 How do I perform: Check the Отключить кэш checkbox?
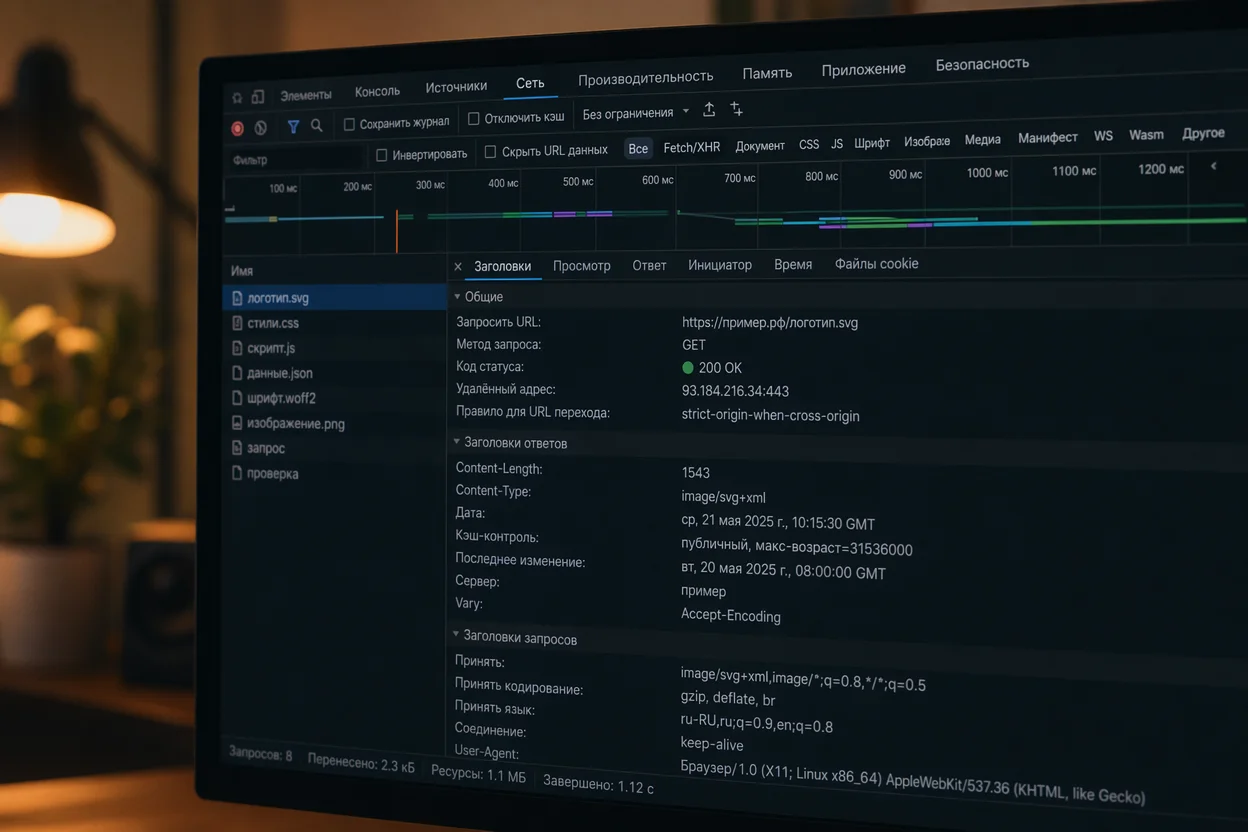pos(474,119)
